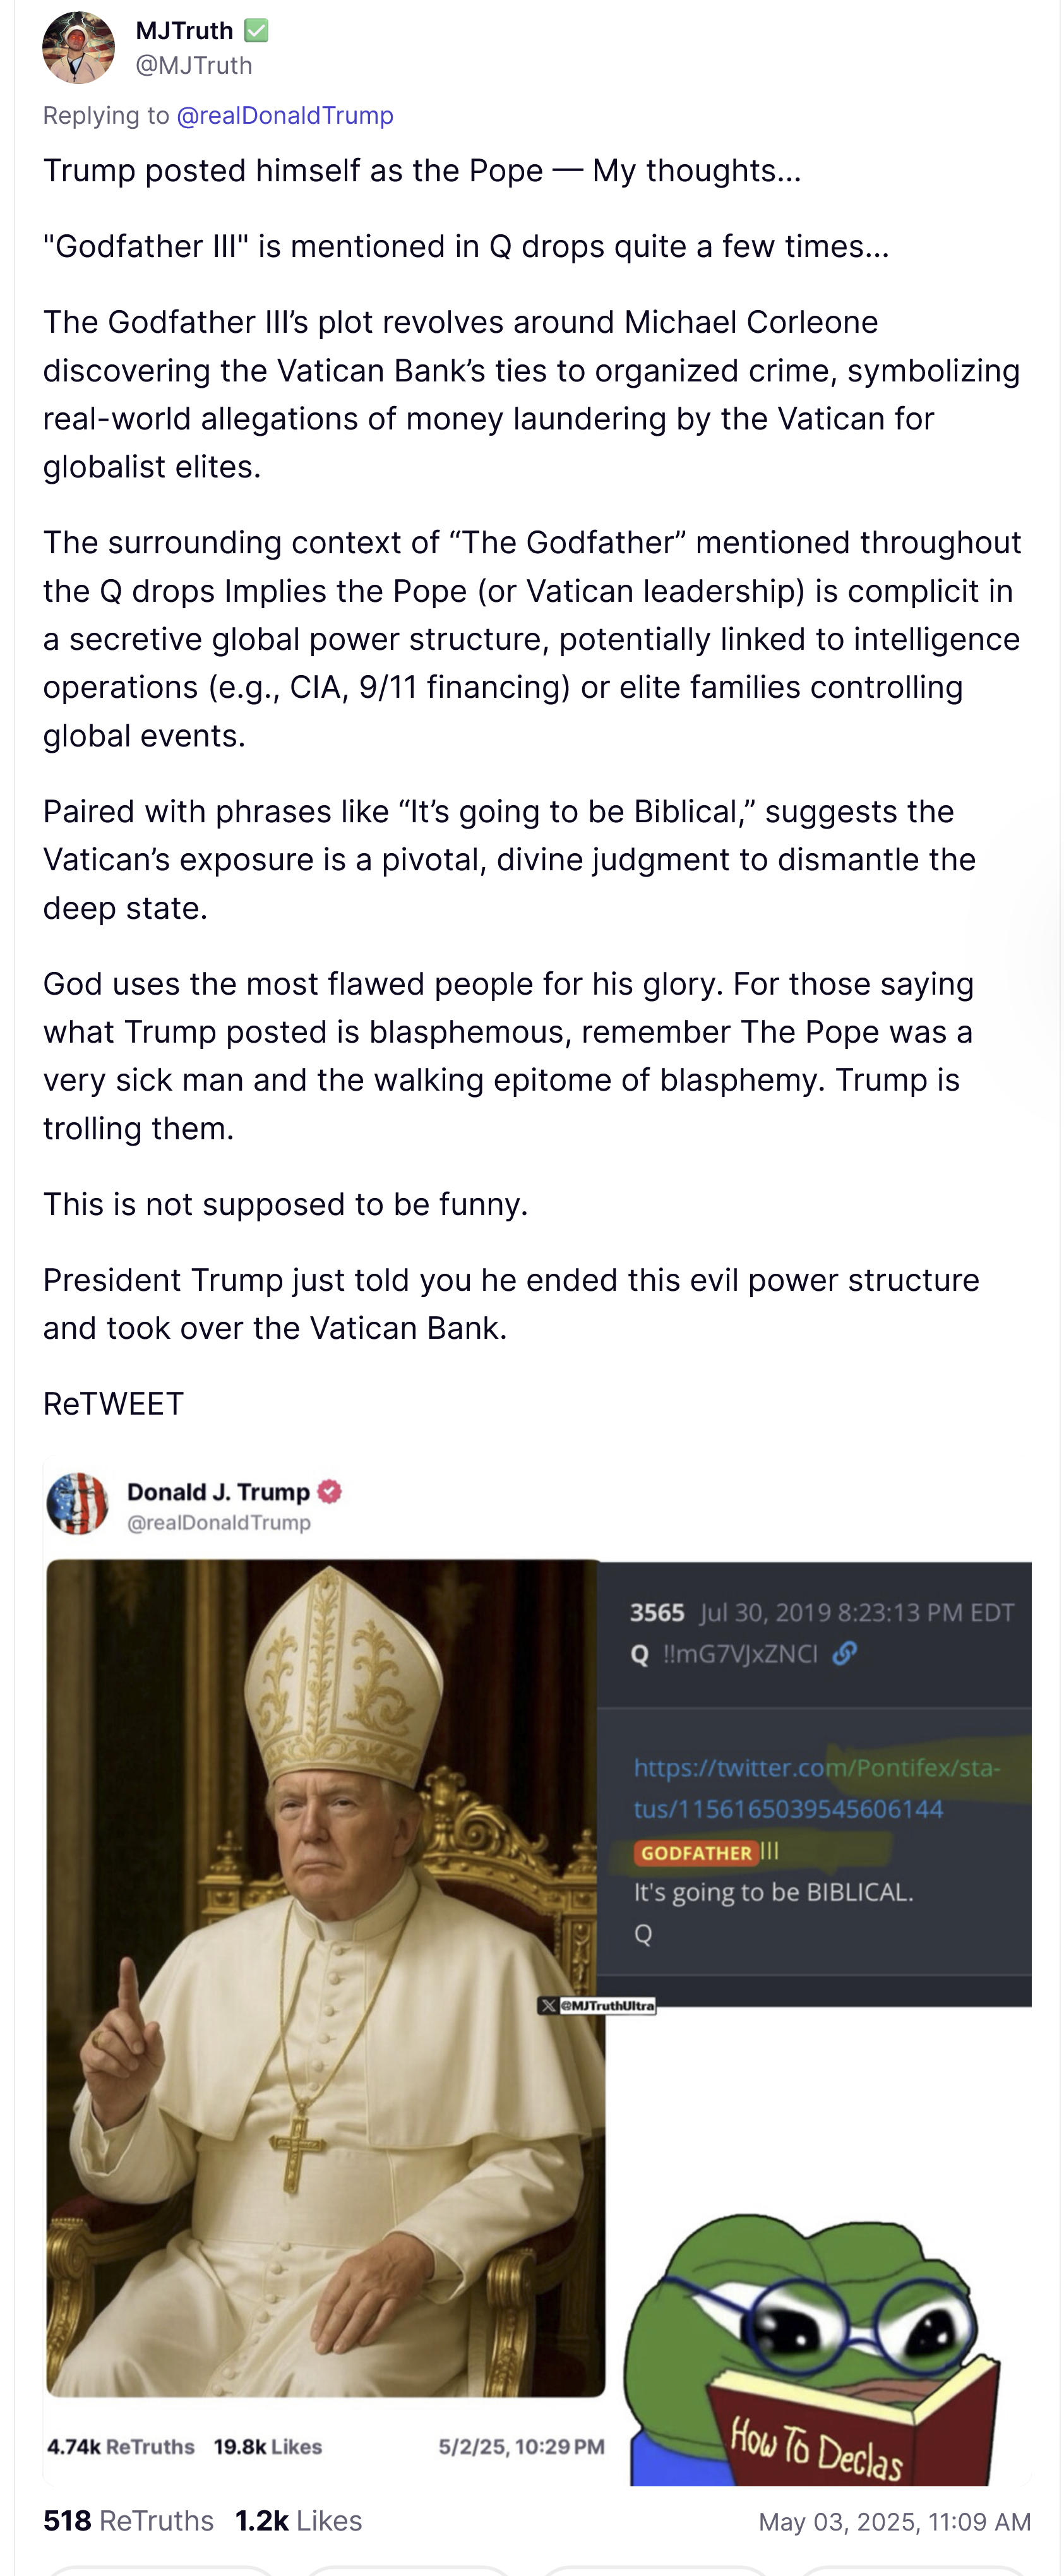Click the 19.8k Likes count in embedded post
The image size is (1064, 2576).
coord(267,2446)
